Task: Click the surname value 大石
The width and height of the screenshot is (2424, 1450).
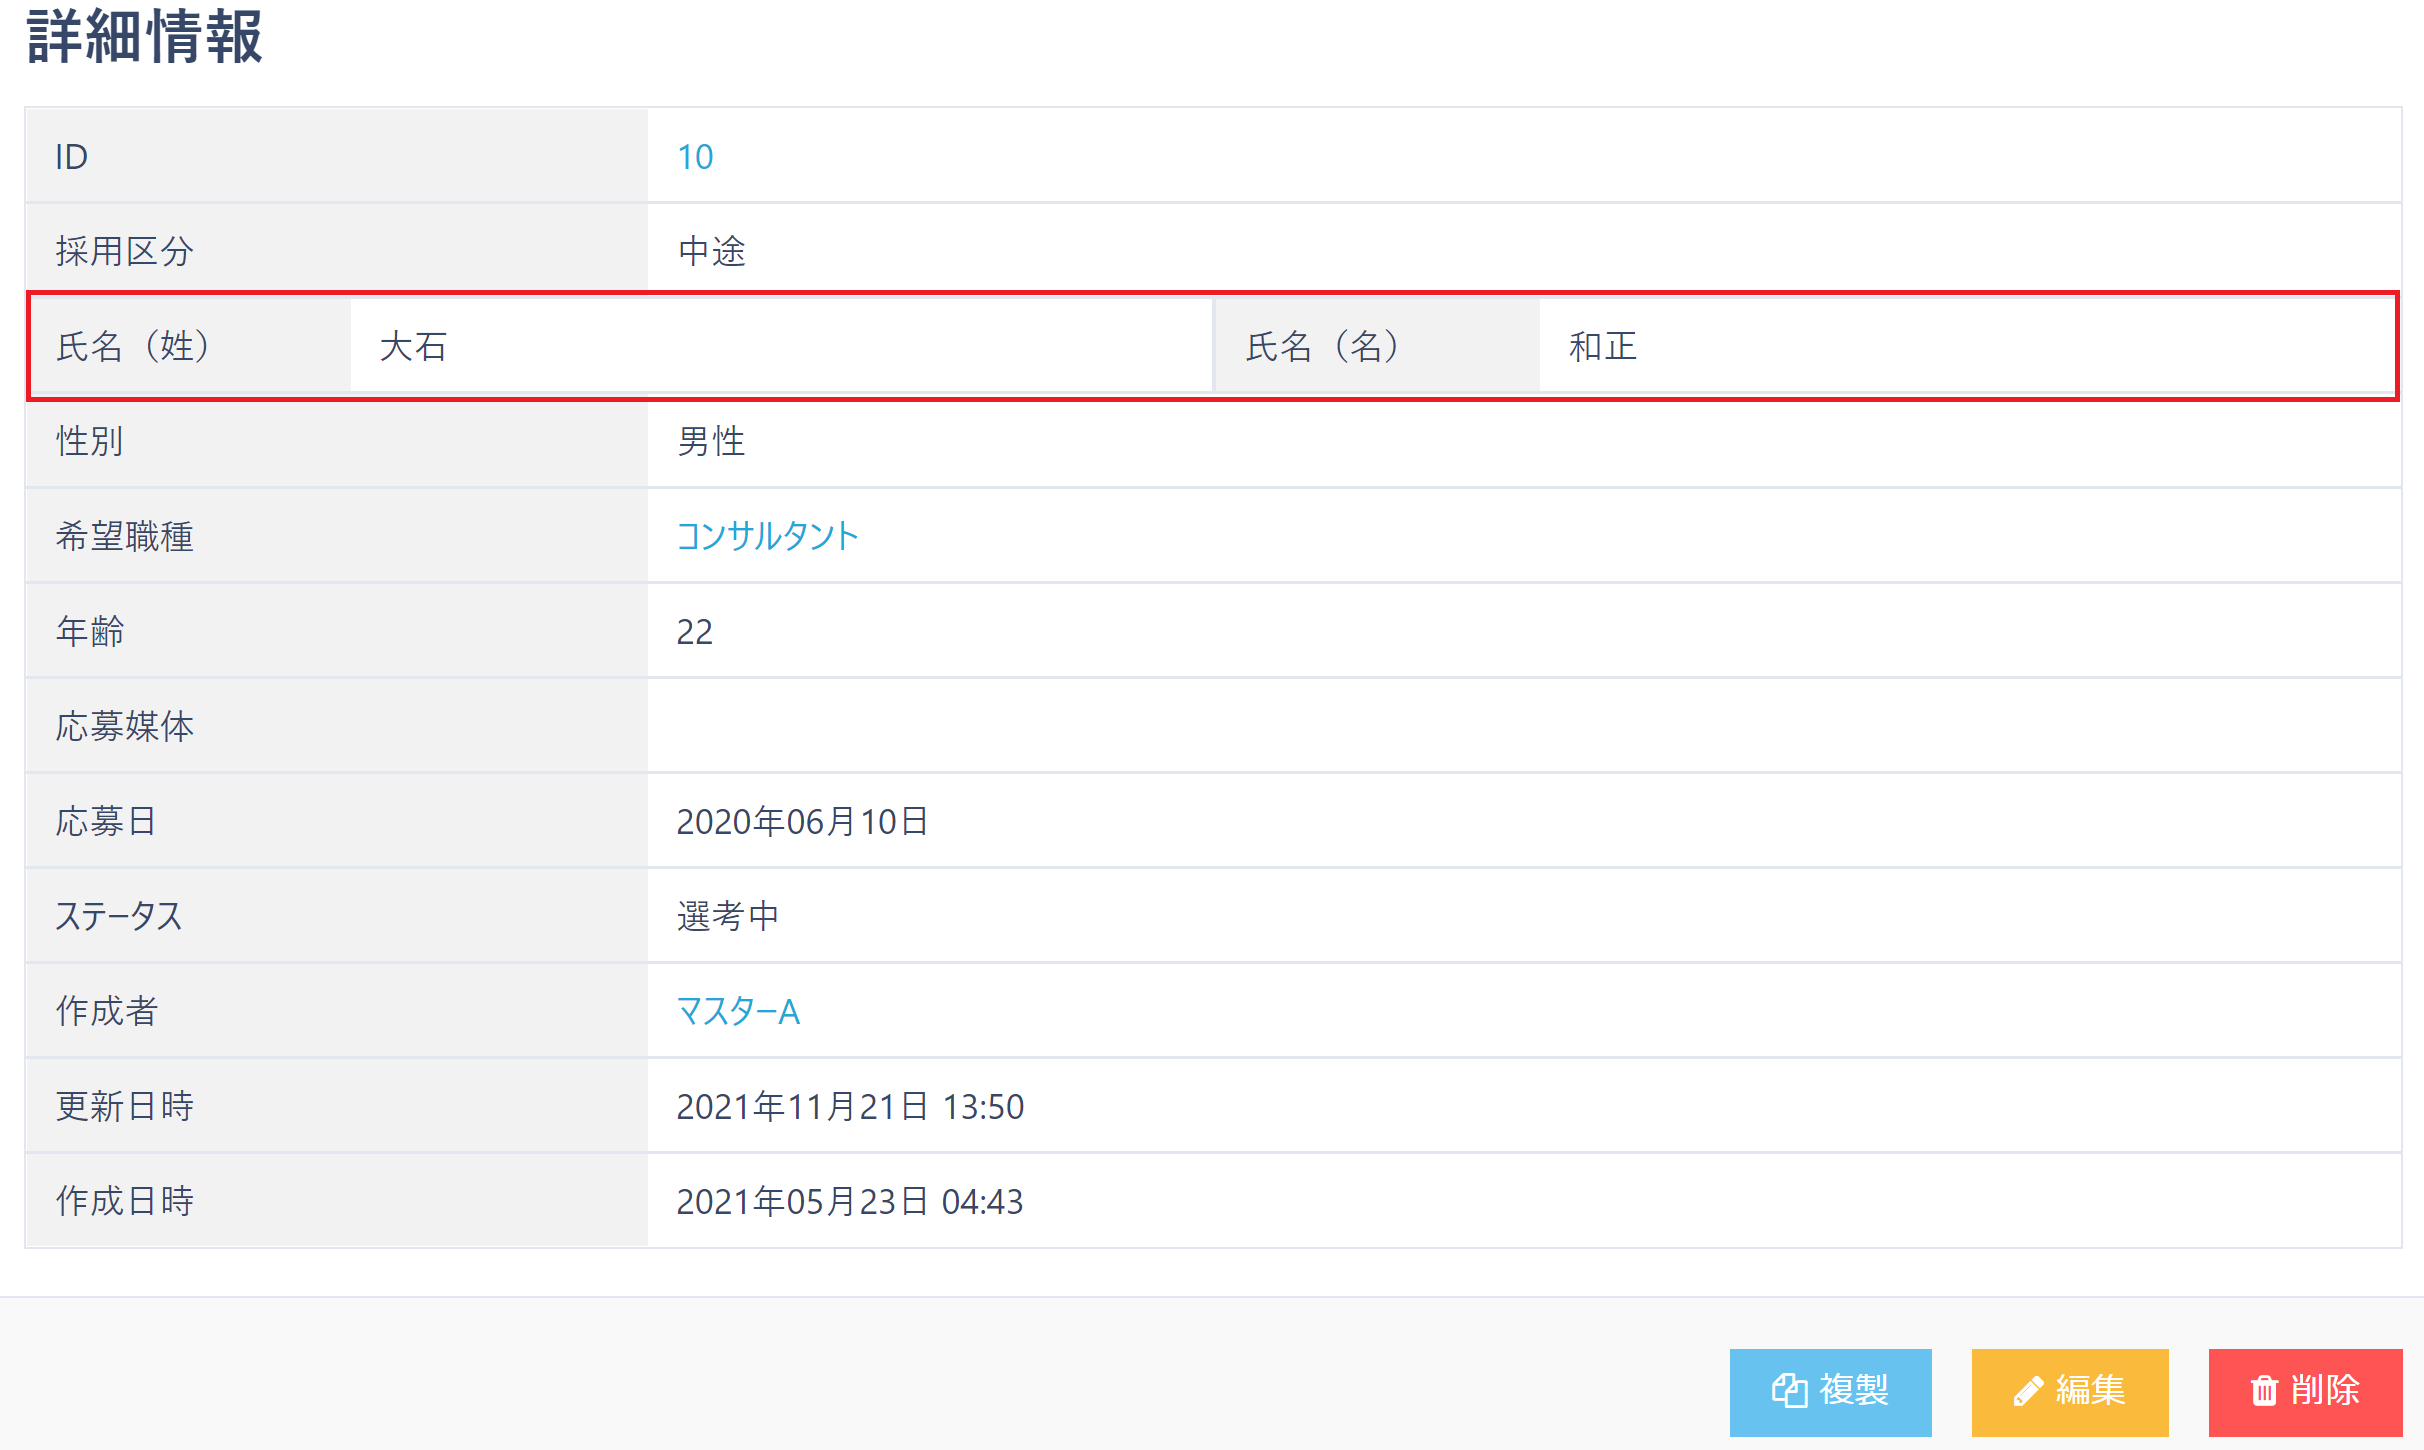Action: [413, 346]
